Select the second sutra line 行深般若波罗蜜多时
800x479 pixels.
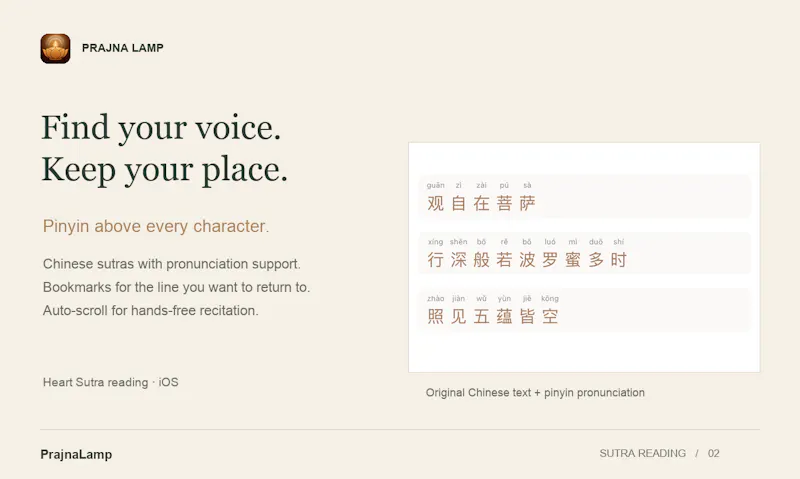585,253
